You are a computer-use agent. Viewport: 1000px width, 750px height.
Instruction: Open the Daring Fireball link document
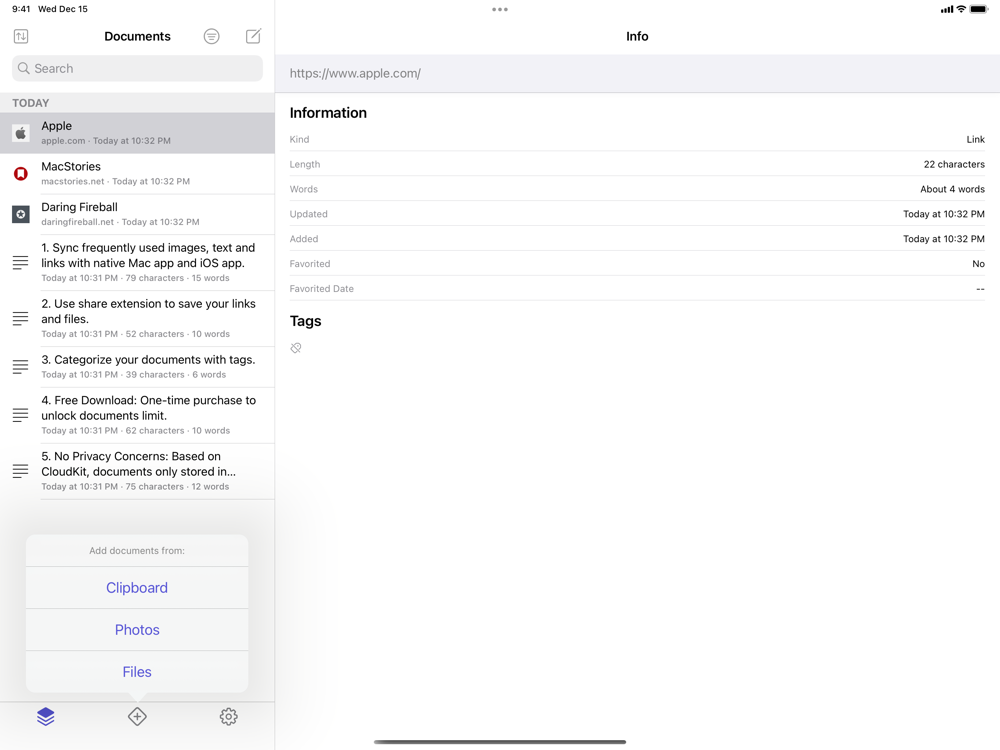[137, 214]
